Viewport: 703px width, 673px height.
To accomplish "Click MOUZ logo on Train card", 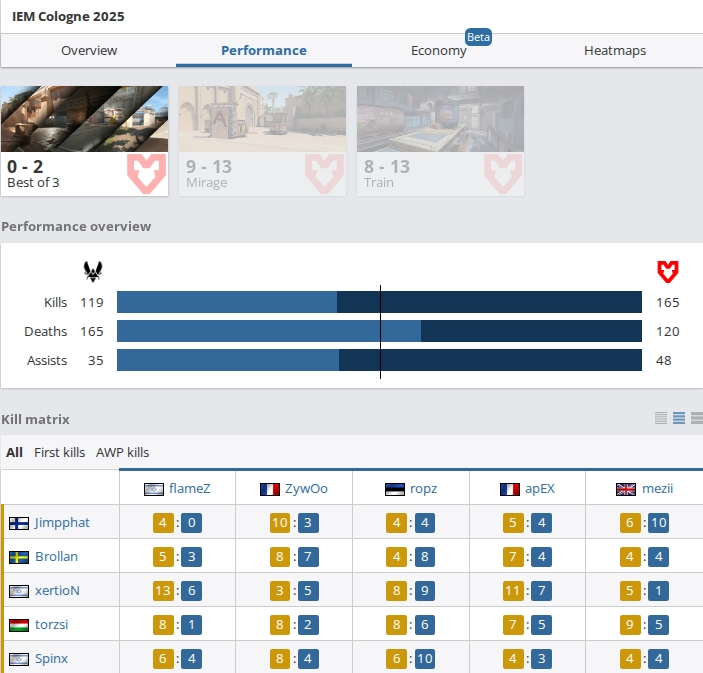I will coord(503,174).
